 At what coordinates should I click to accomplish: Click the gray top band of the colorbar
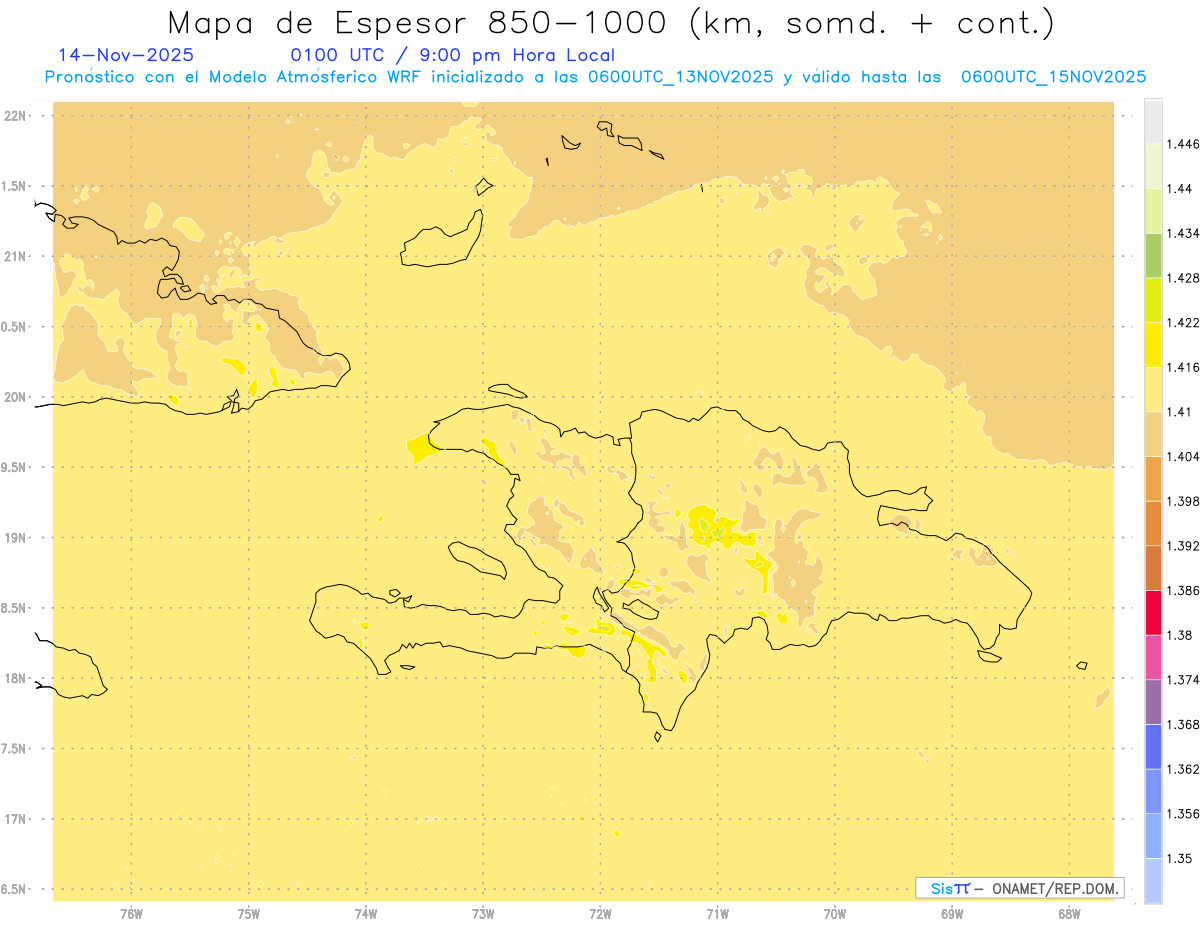tap(1153, 121)
